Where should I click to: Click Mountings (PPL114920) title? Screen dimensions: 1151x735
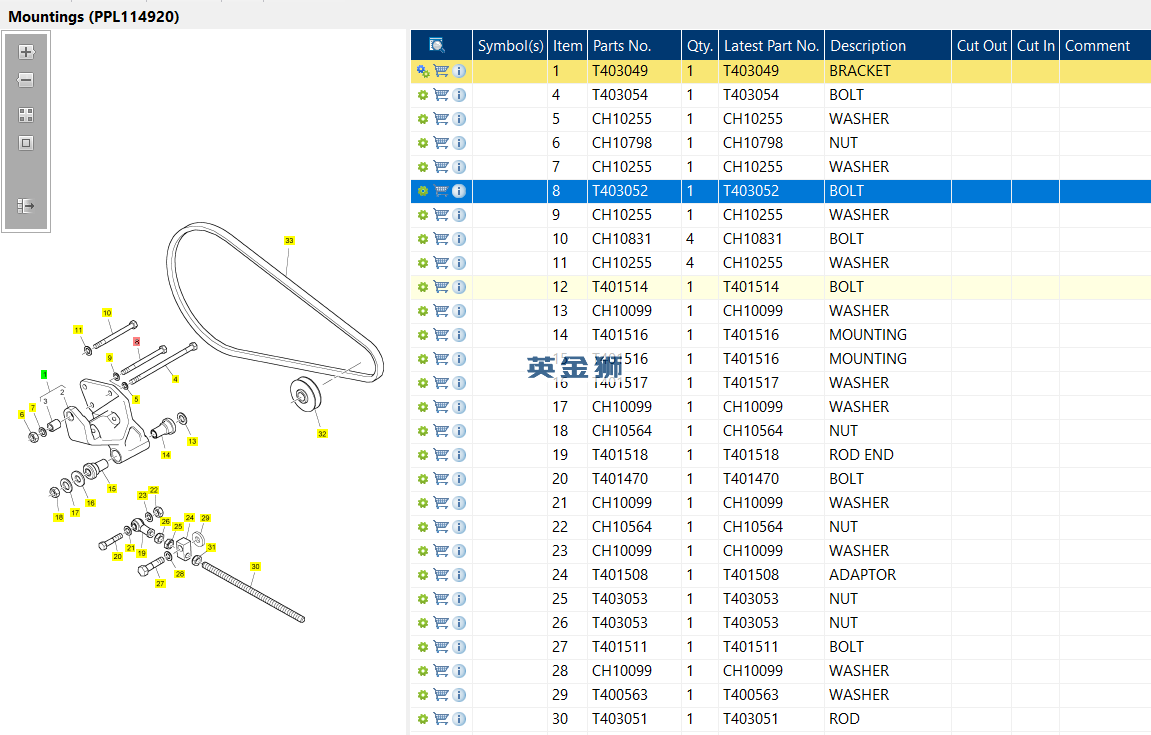pos(94,16)
